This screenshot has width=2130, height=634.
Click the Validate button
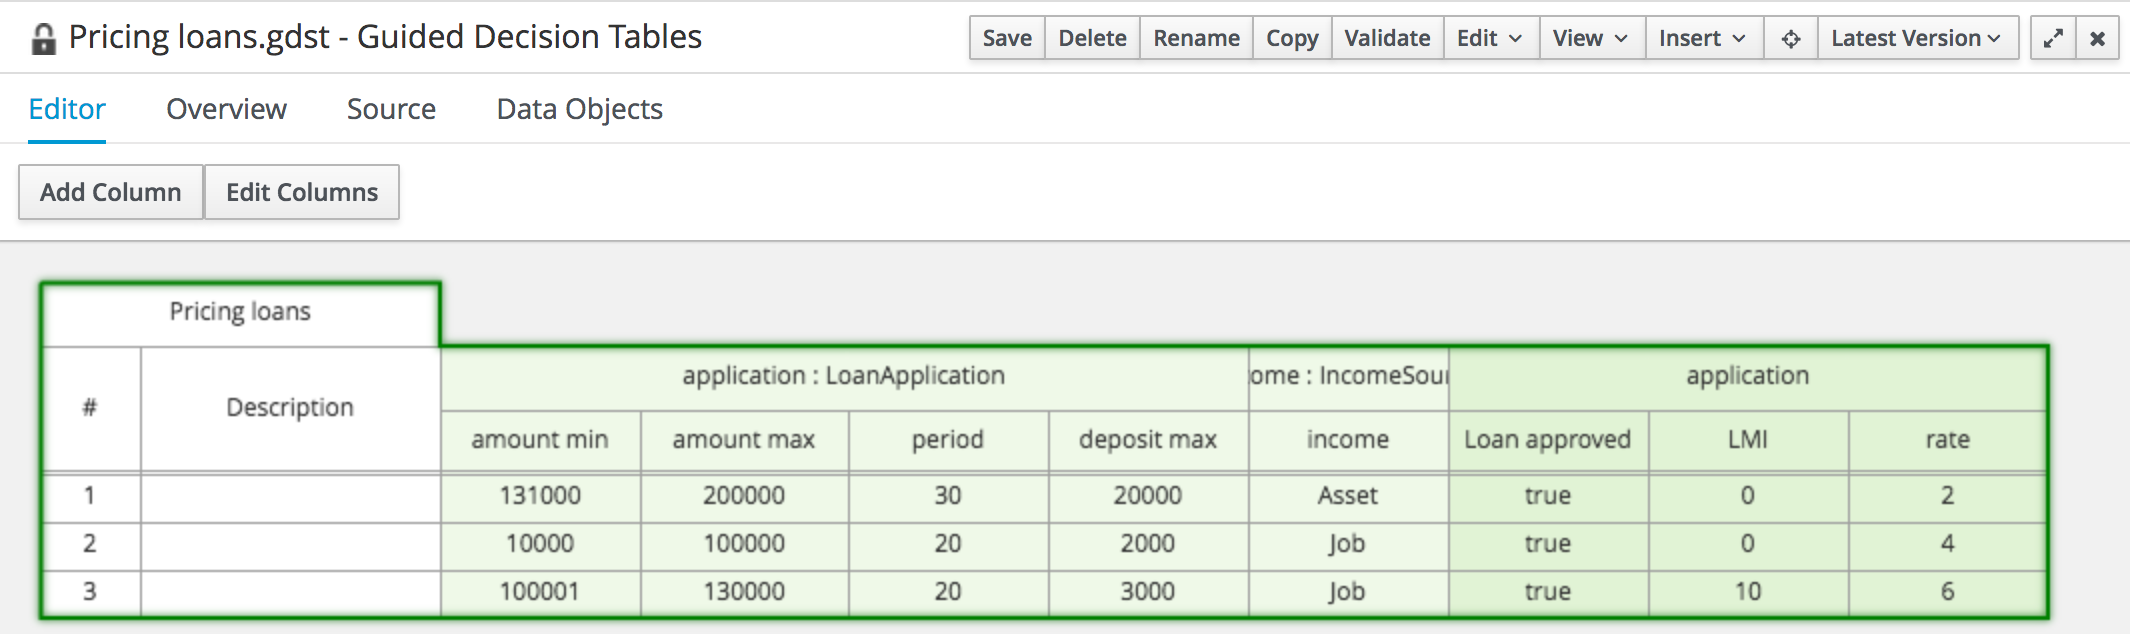pyautogui.click(x=1386, y=39)
